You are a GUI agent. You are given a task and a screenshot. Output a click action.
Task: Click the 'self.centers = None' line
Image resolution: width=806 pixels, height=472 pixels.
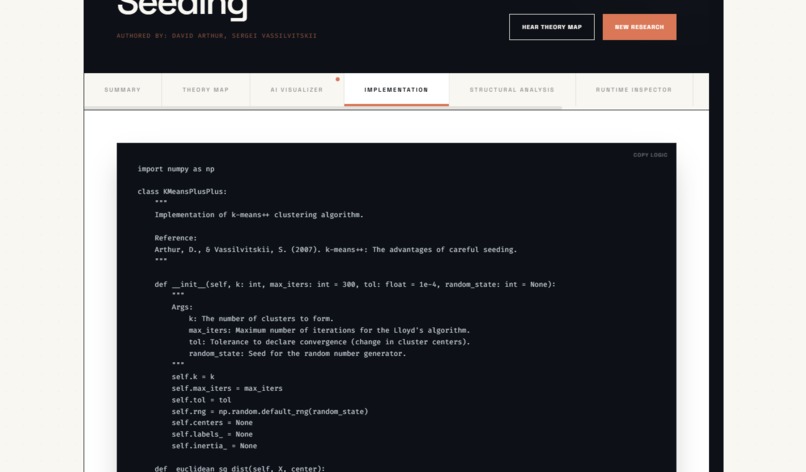click(x=212, y=423)
